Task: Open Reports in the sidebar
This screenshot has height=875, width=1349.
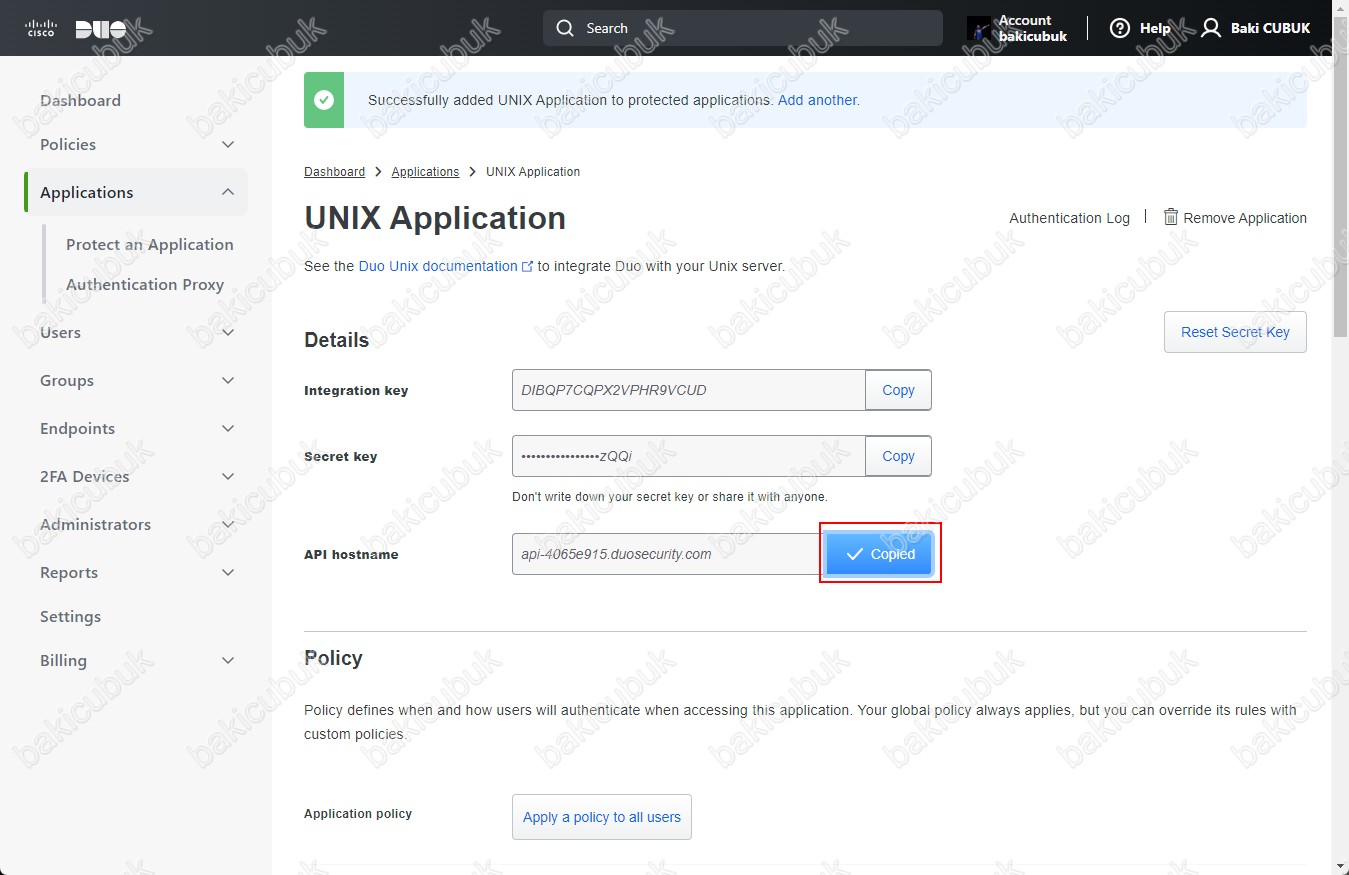Action: [x=69, y=572]
